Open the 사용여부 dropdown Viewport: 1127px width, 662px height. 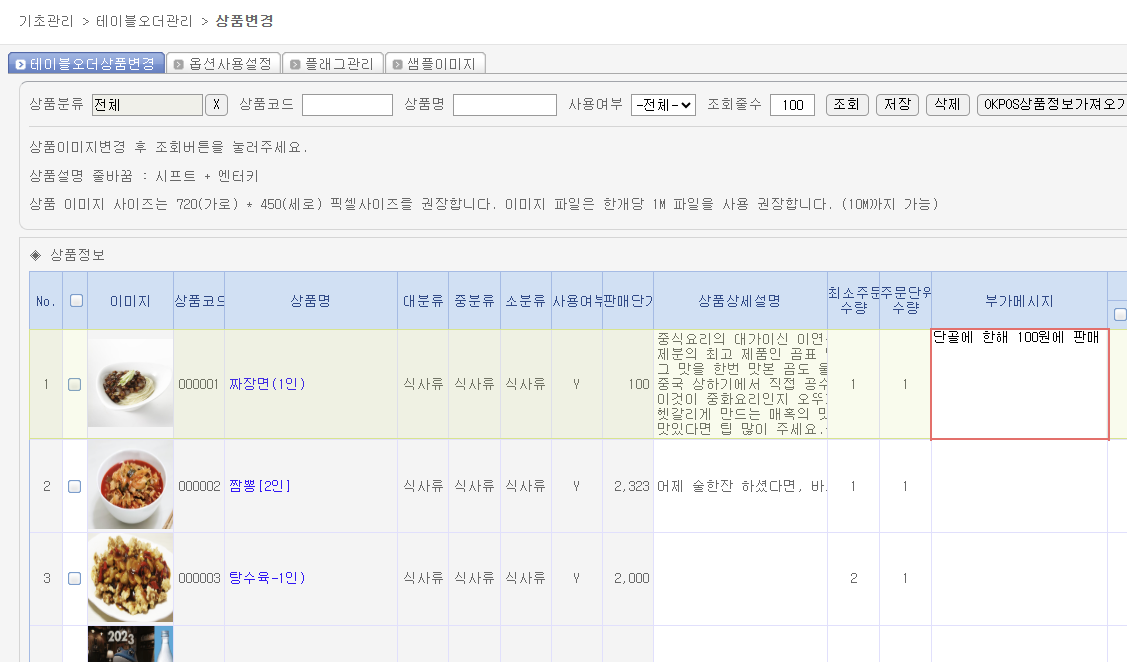(663, 105)
